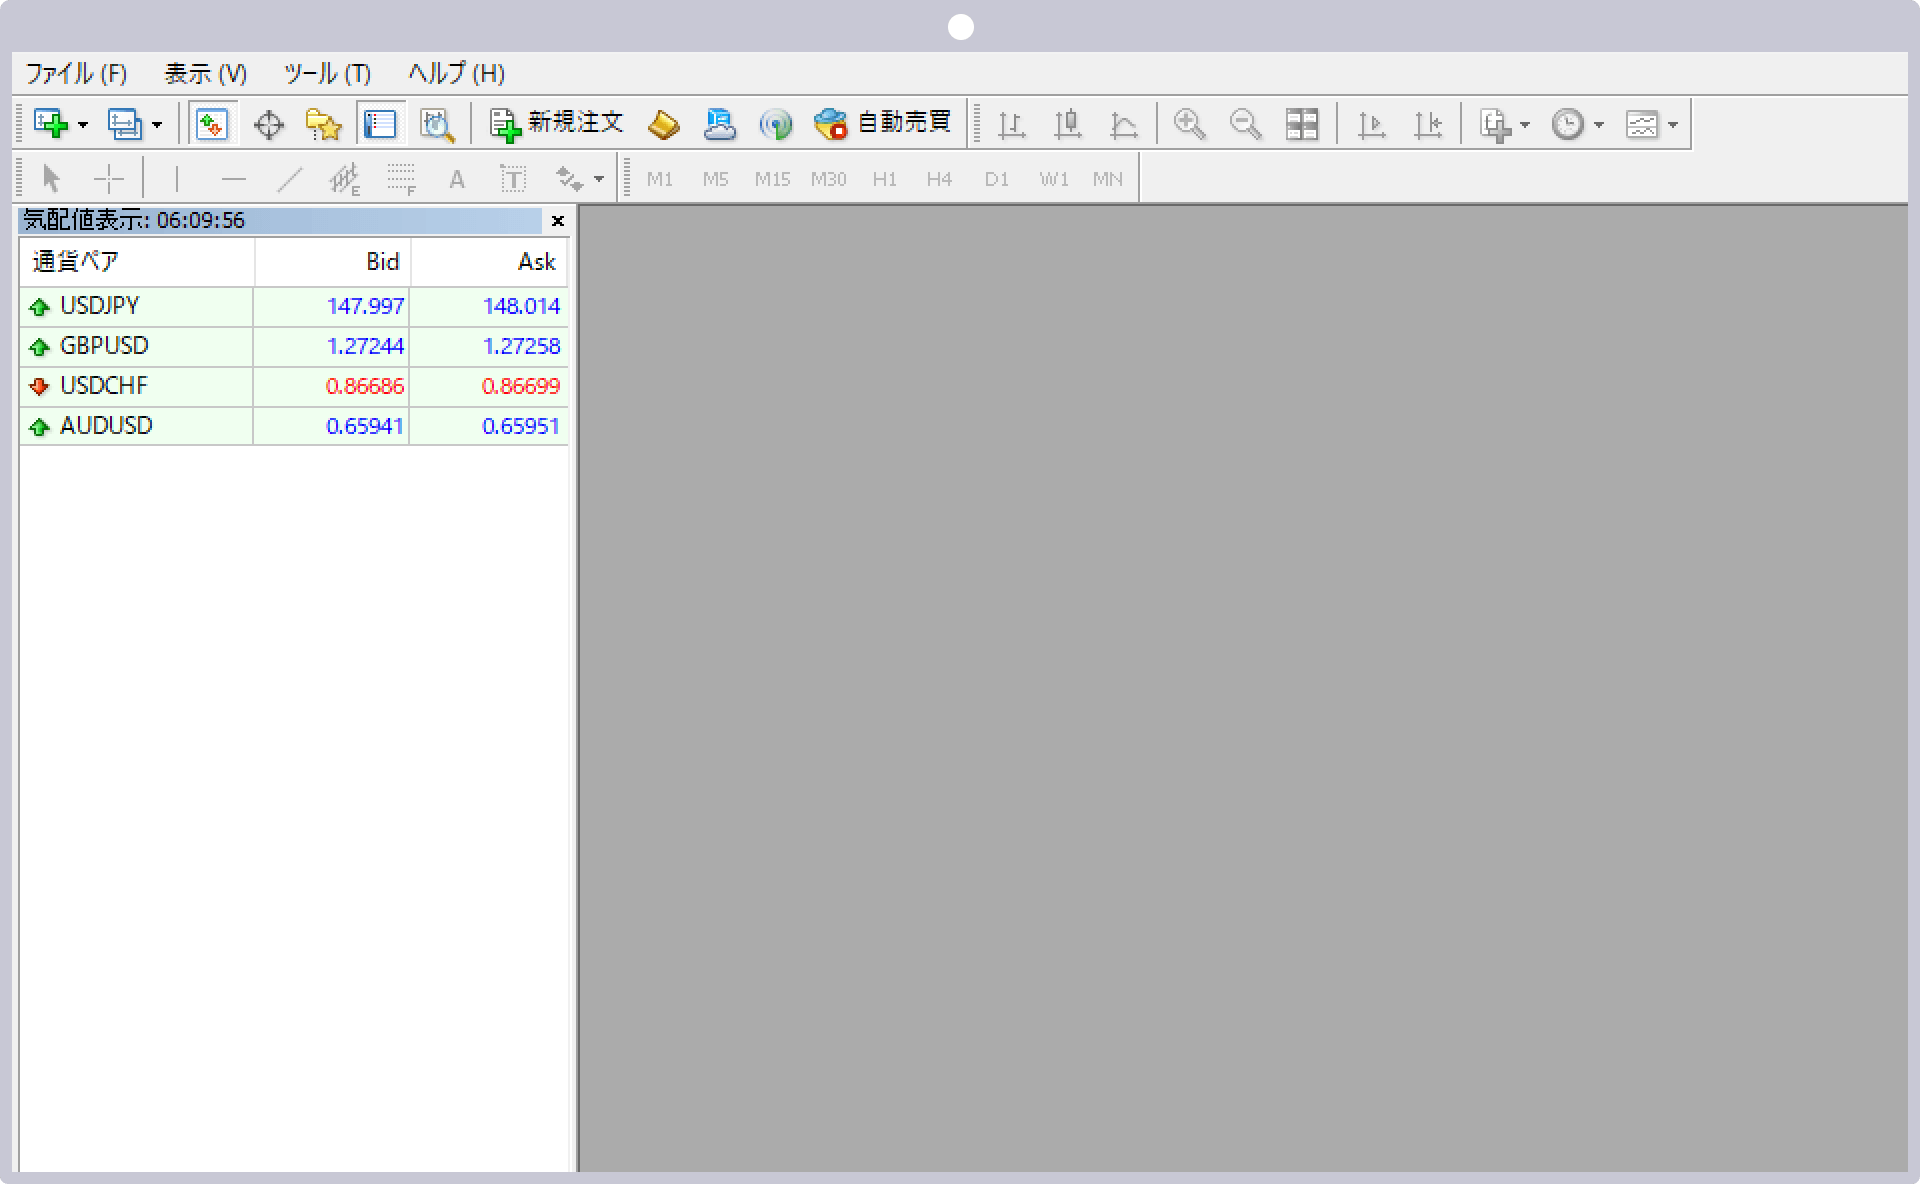1920x1184 pixels.
Task: Open the ツール (T) menu
Action: (327, 73)
